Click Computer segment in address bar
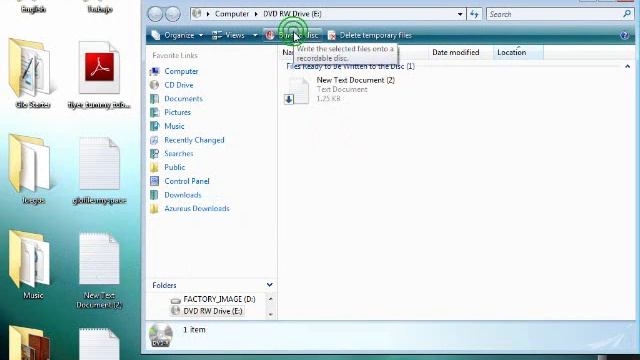 click(x=232, y=14)
